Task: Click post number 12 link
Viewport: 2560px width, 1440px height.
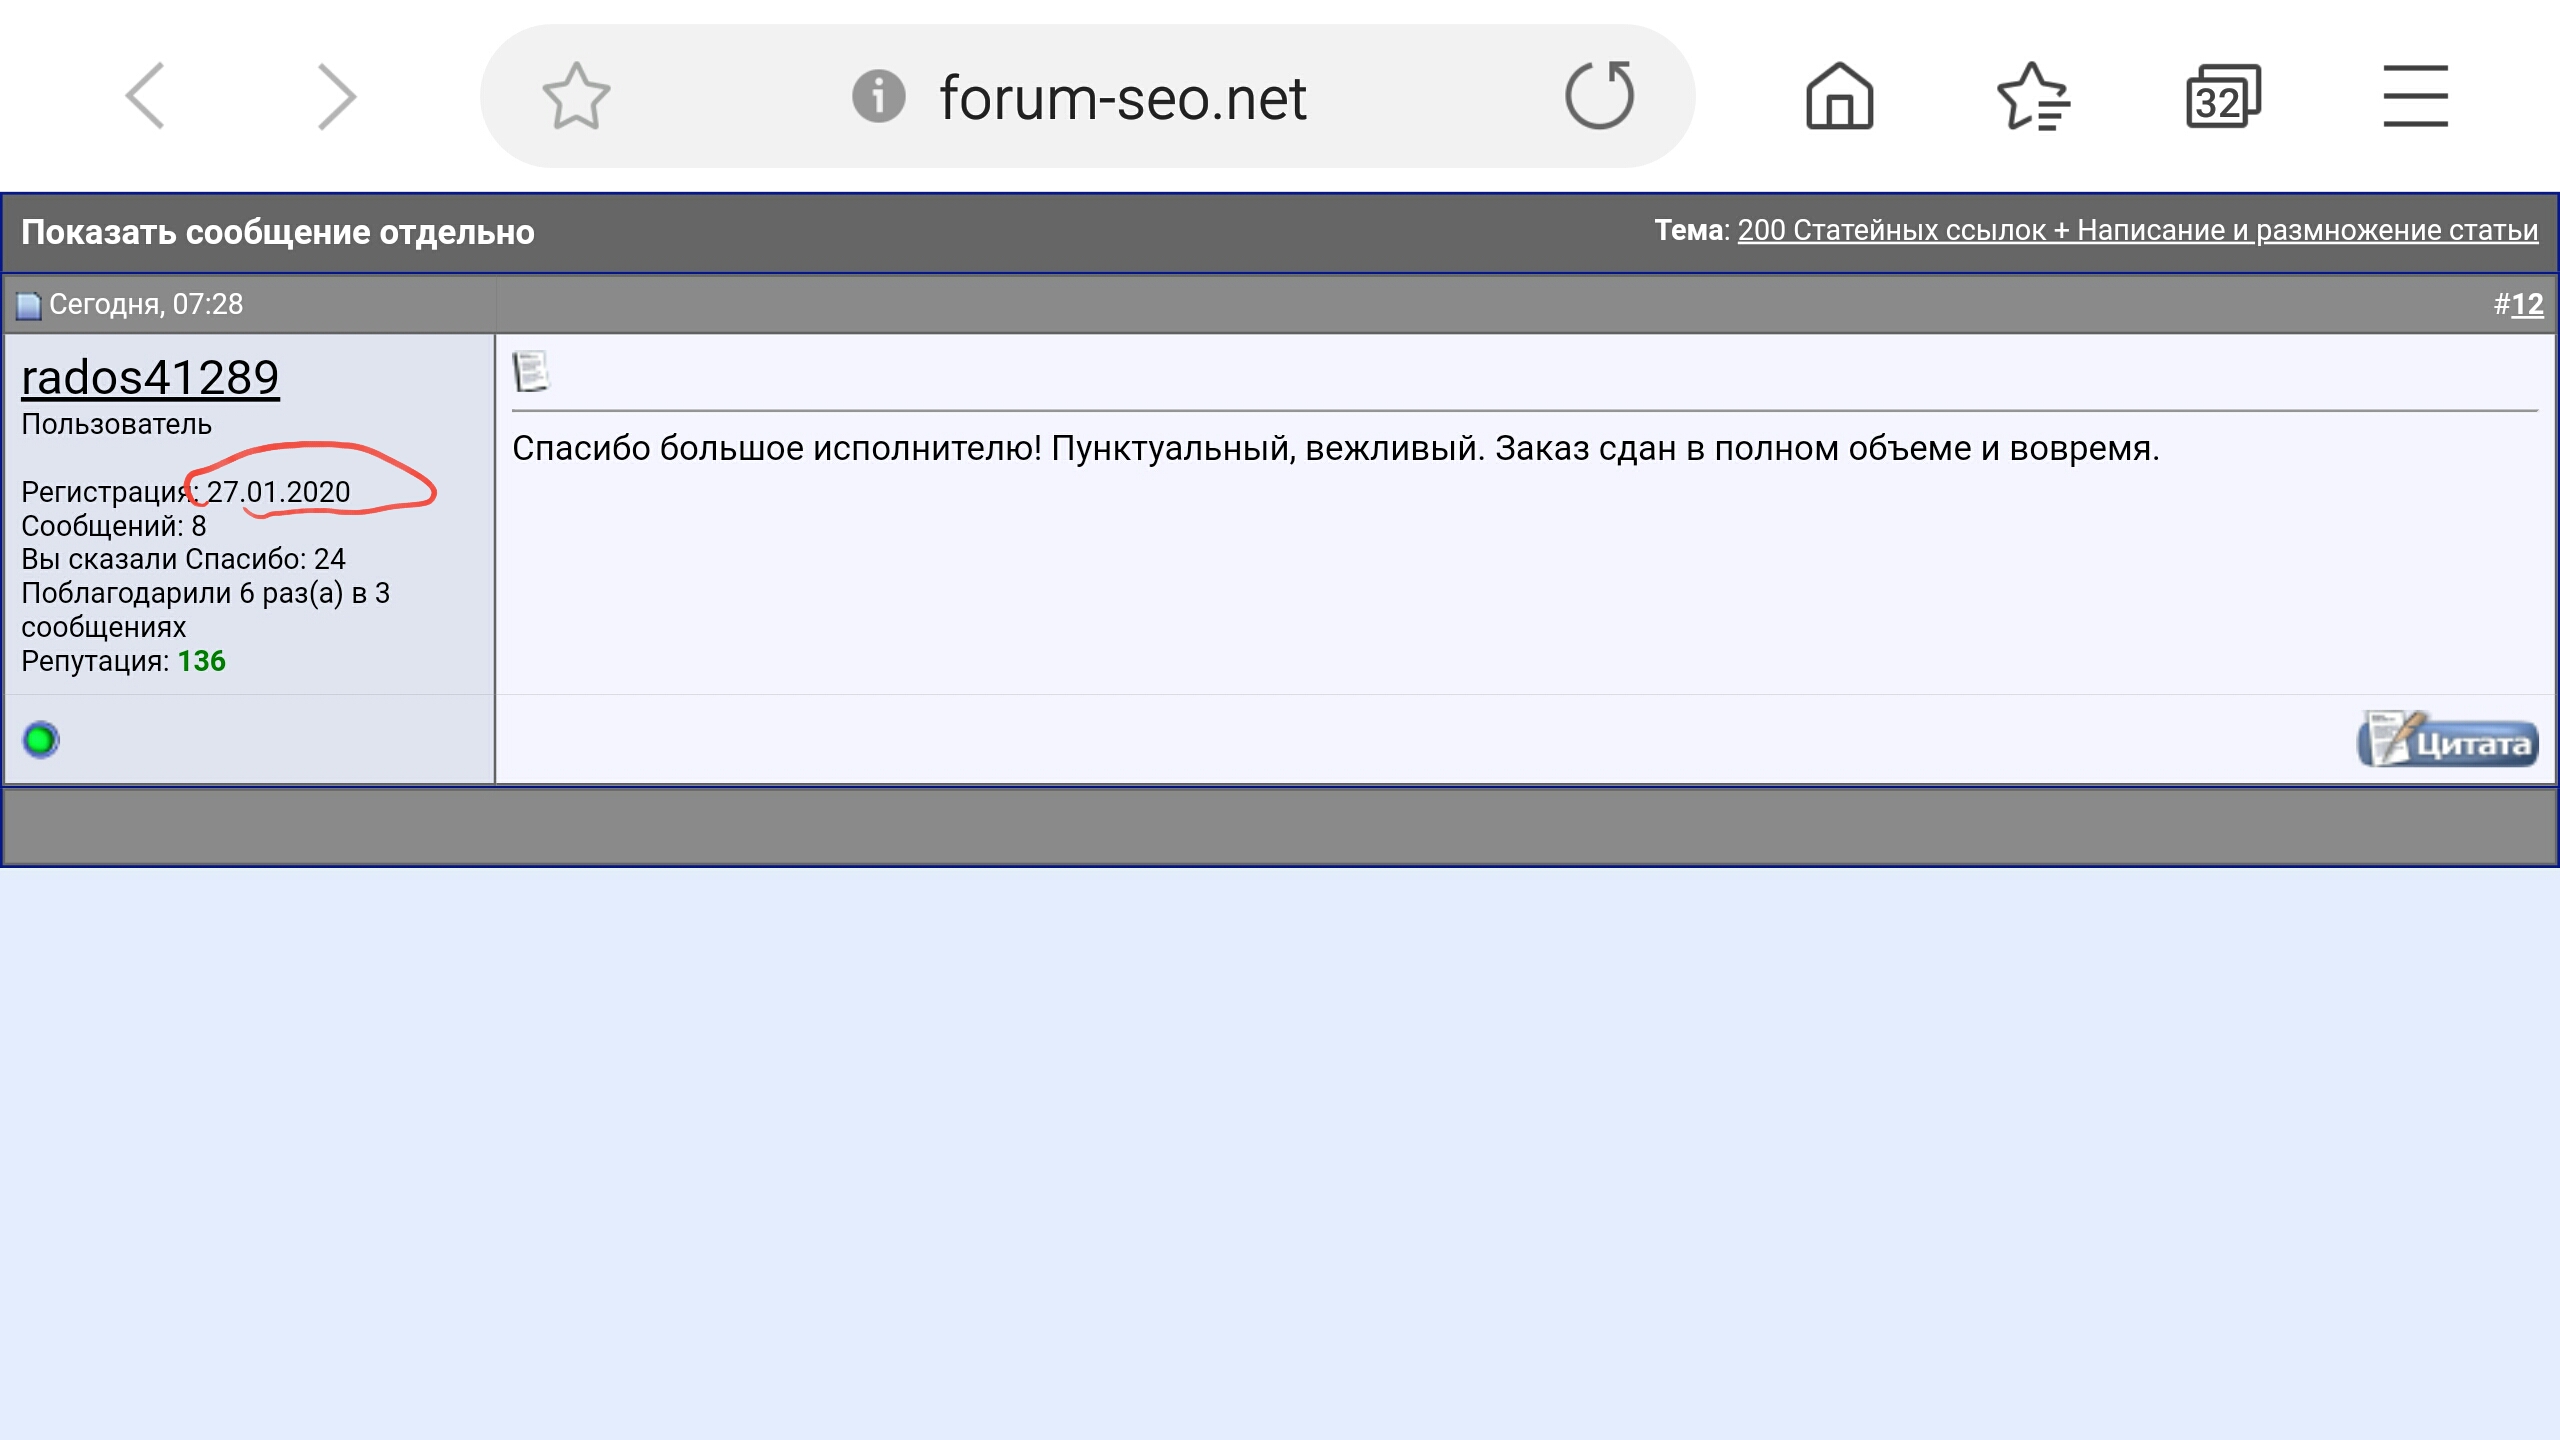Action: (2527, 304)
